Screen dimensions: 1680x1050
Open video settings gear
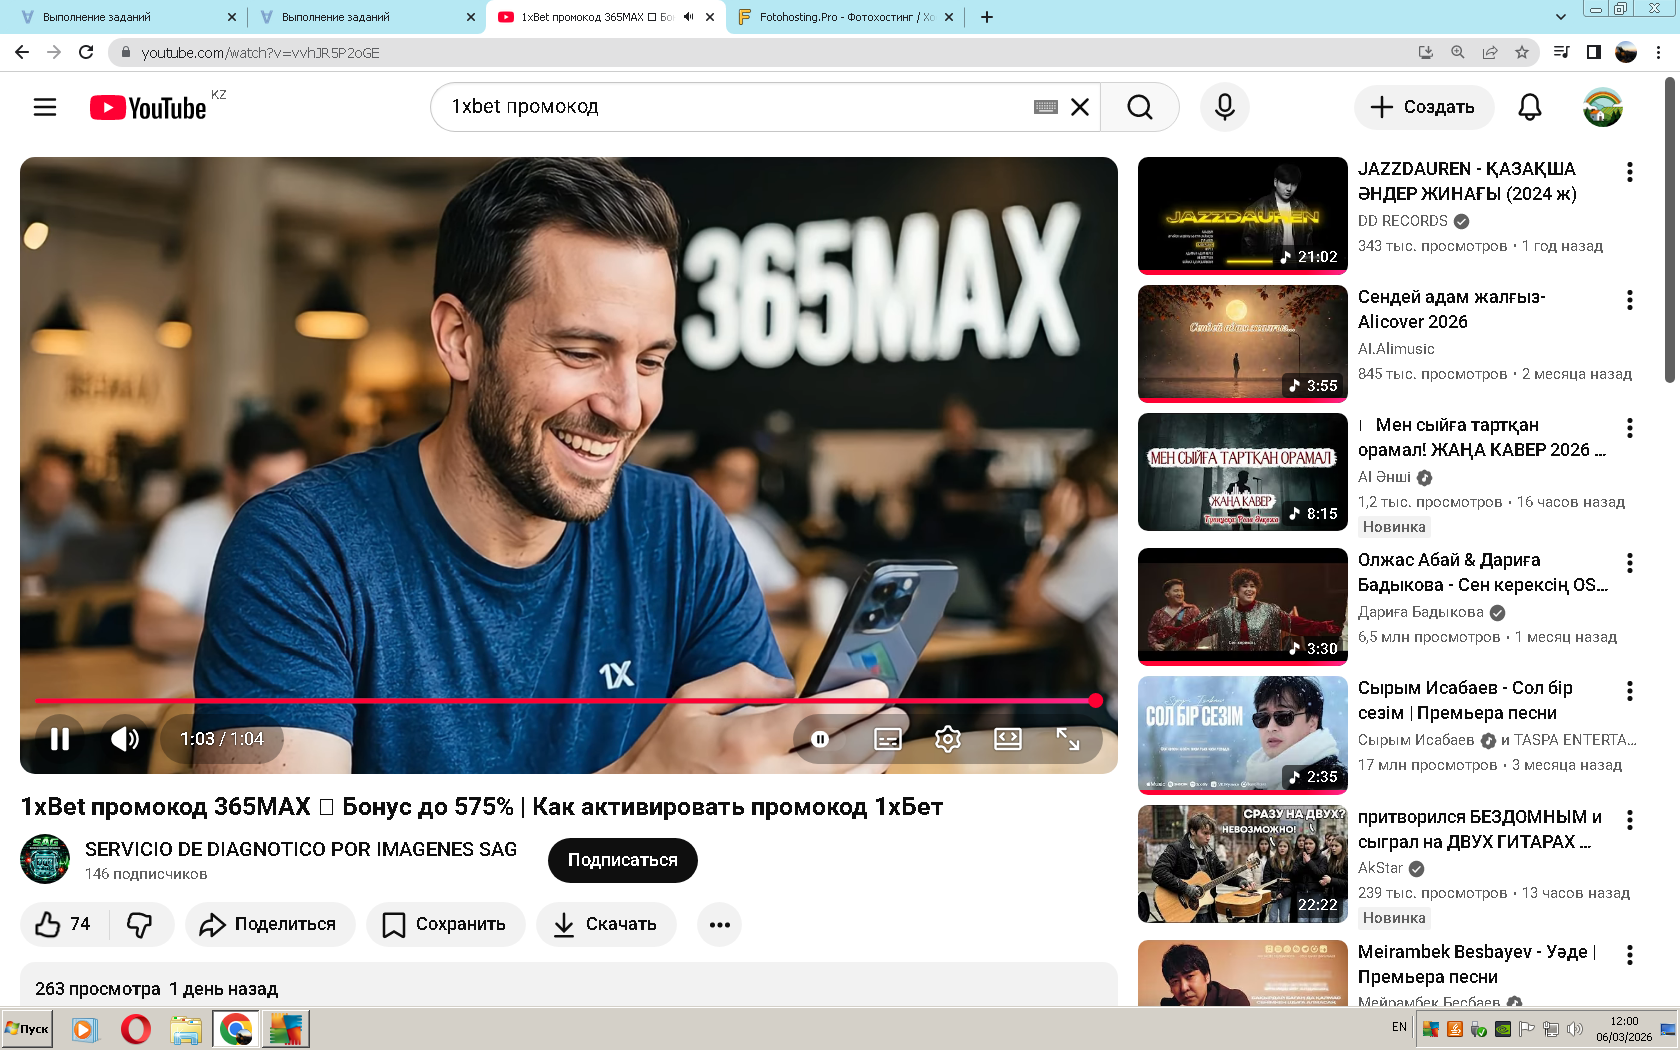point(947,739)
